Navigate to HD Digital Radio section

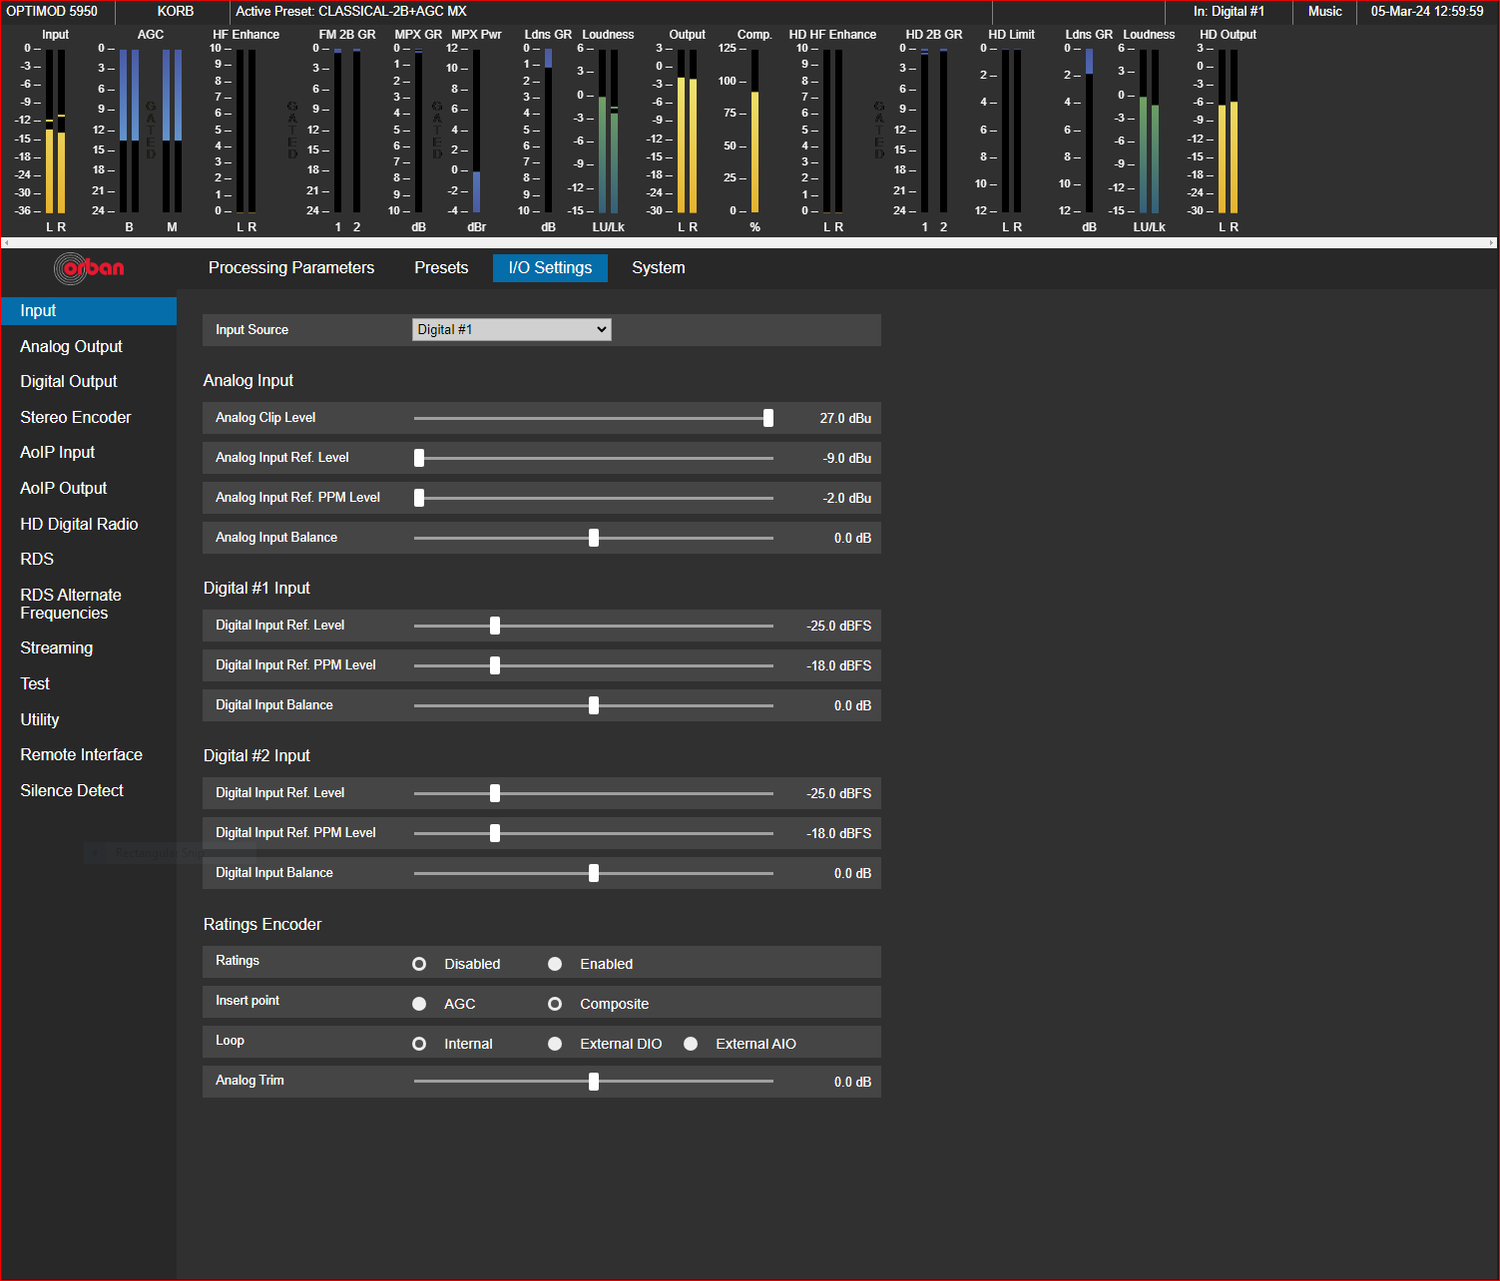[x=79, y=524]
